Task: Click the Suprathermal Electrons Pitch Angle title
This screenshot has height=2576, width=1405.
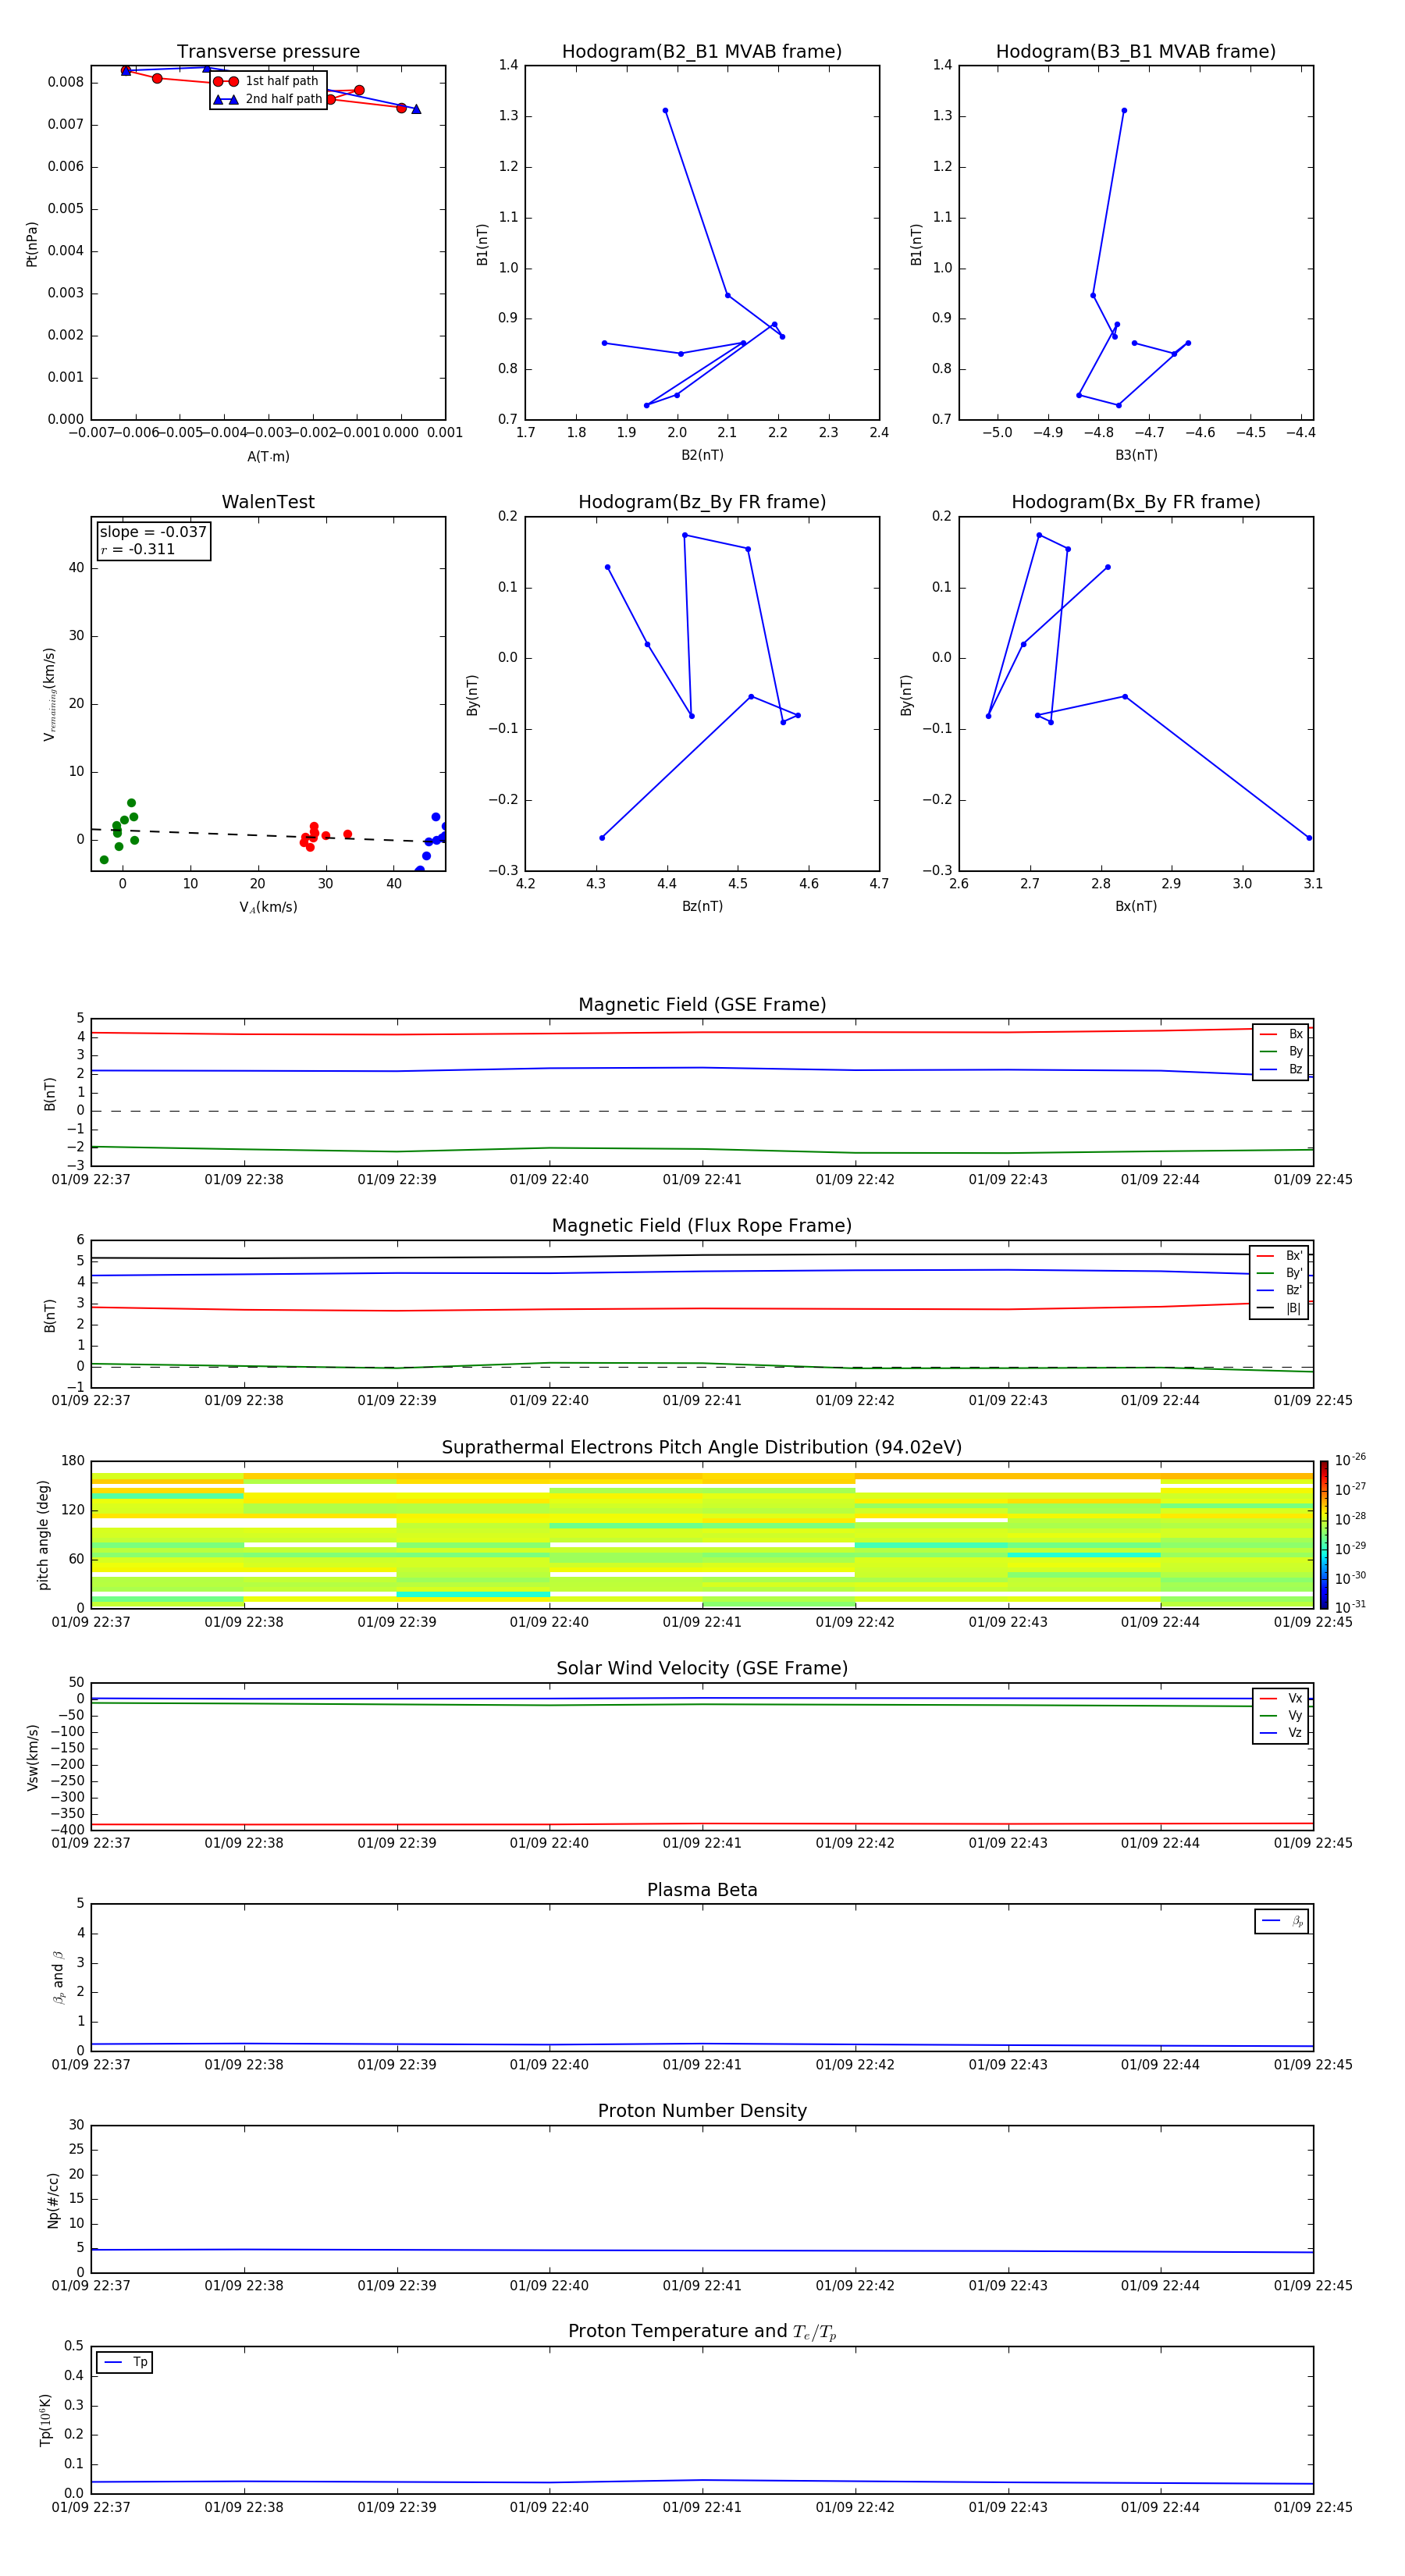Action: click(701, 1447)
